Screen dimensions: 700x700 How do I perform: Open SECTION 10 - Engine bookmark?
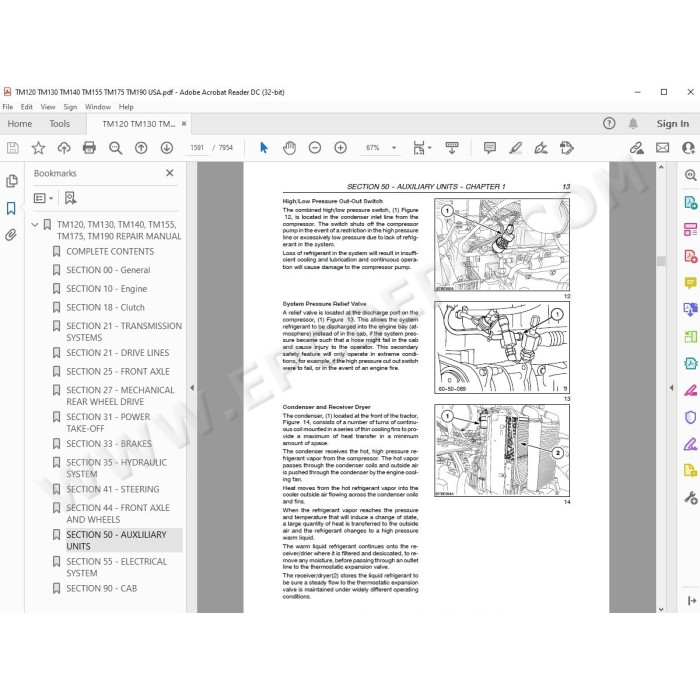106,289
